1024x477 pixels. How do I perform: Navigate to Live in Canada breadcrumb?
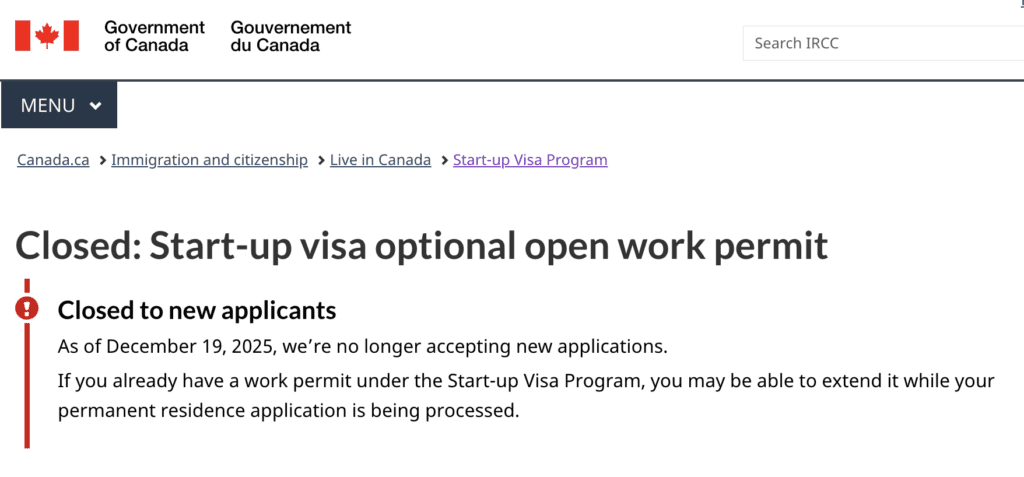pos(380,160)
